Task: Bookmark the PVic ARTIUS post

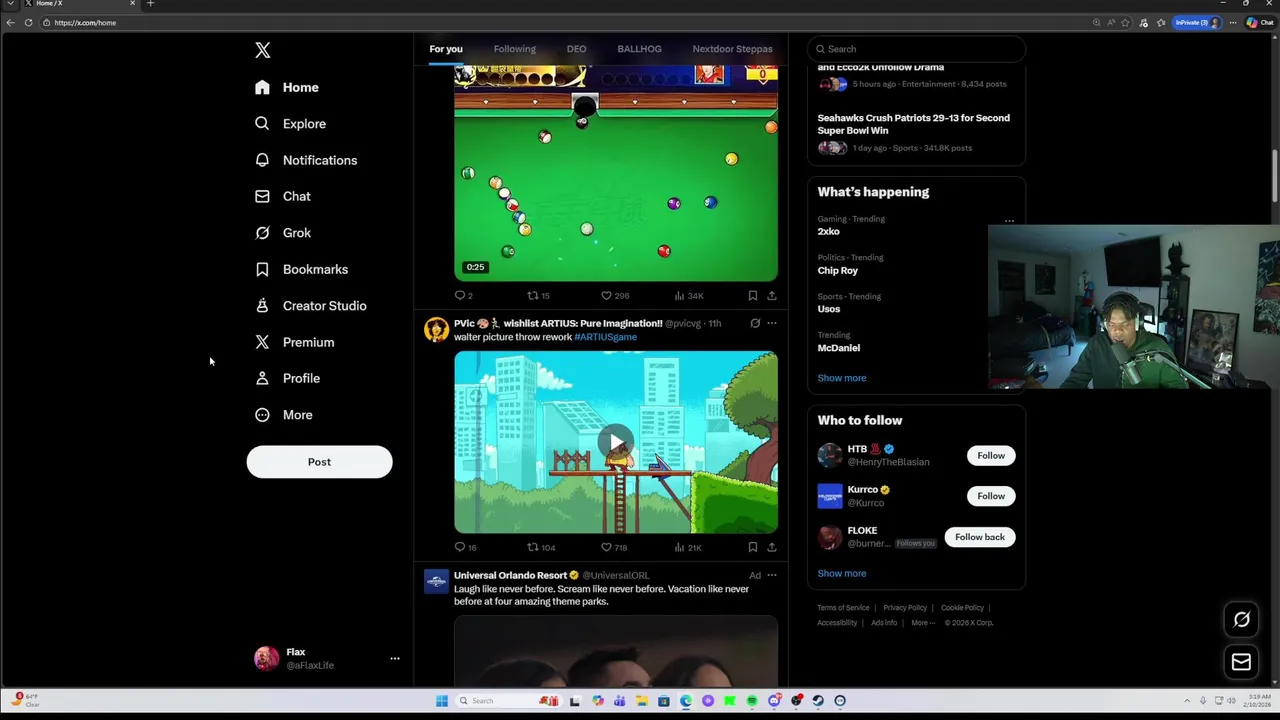Action: tap(752, 547)
